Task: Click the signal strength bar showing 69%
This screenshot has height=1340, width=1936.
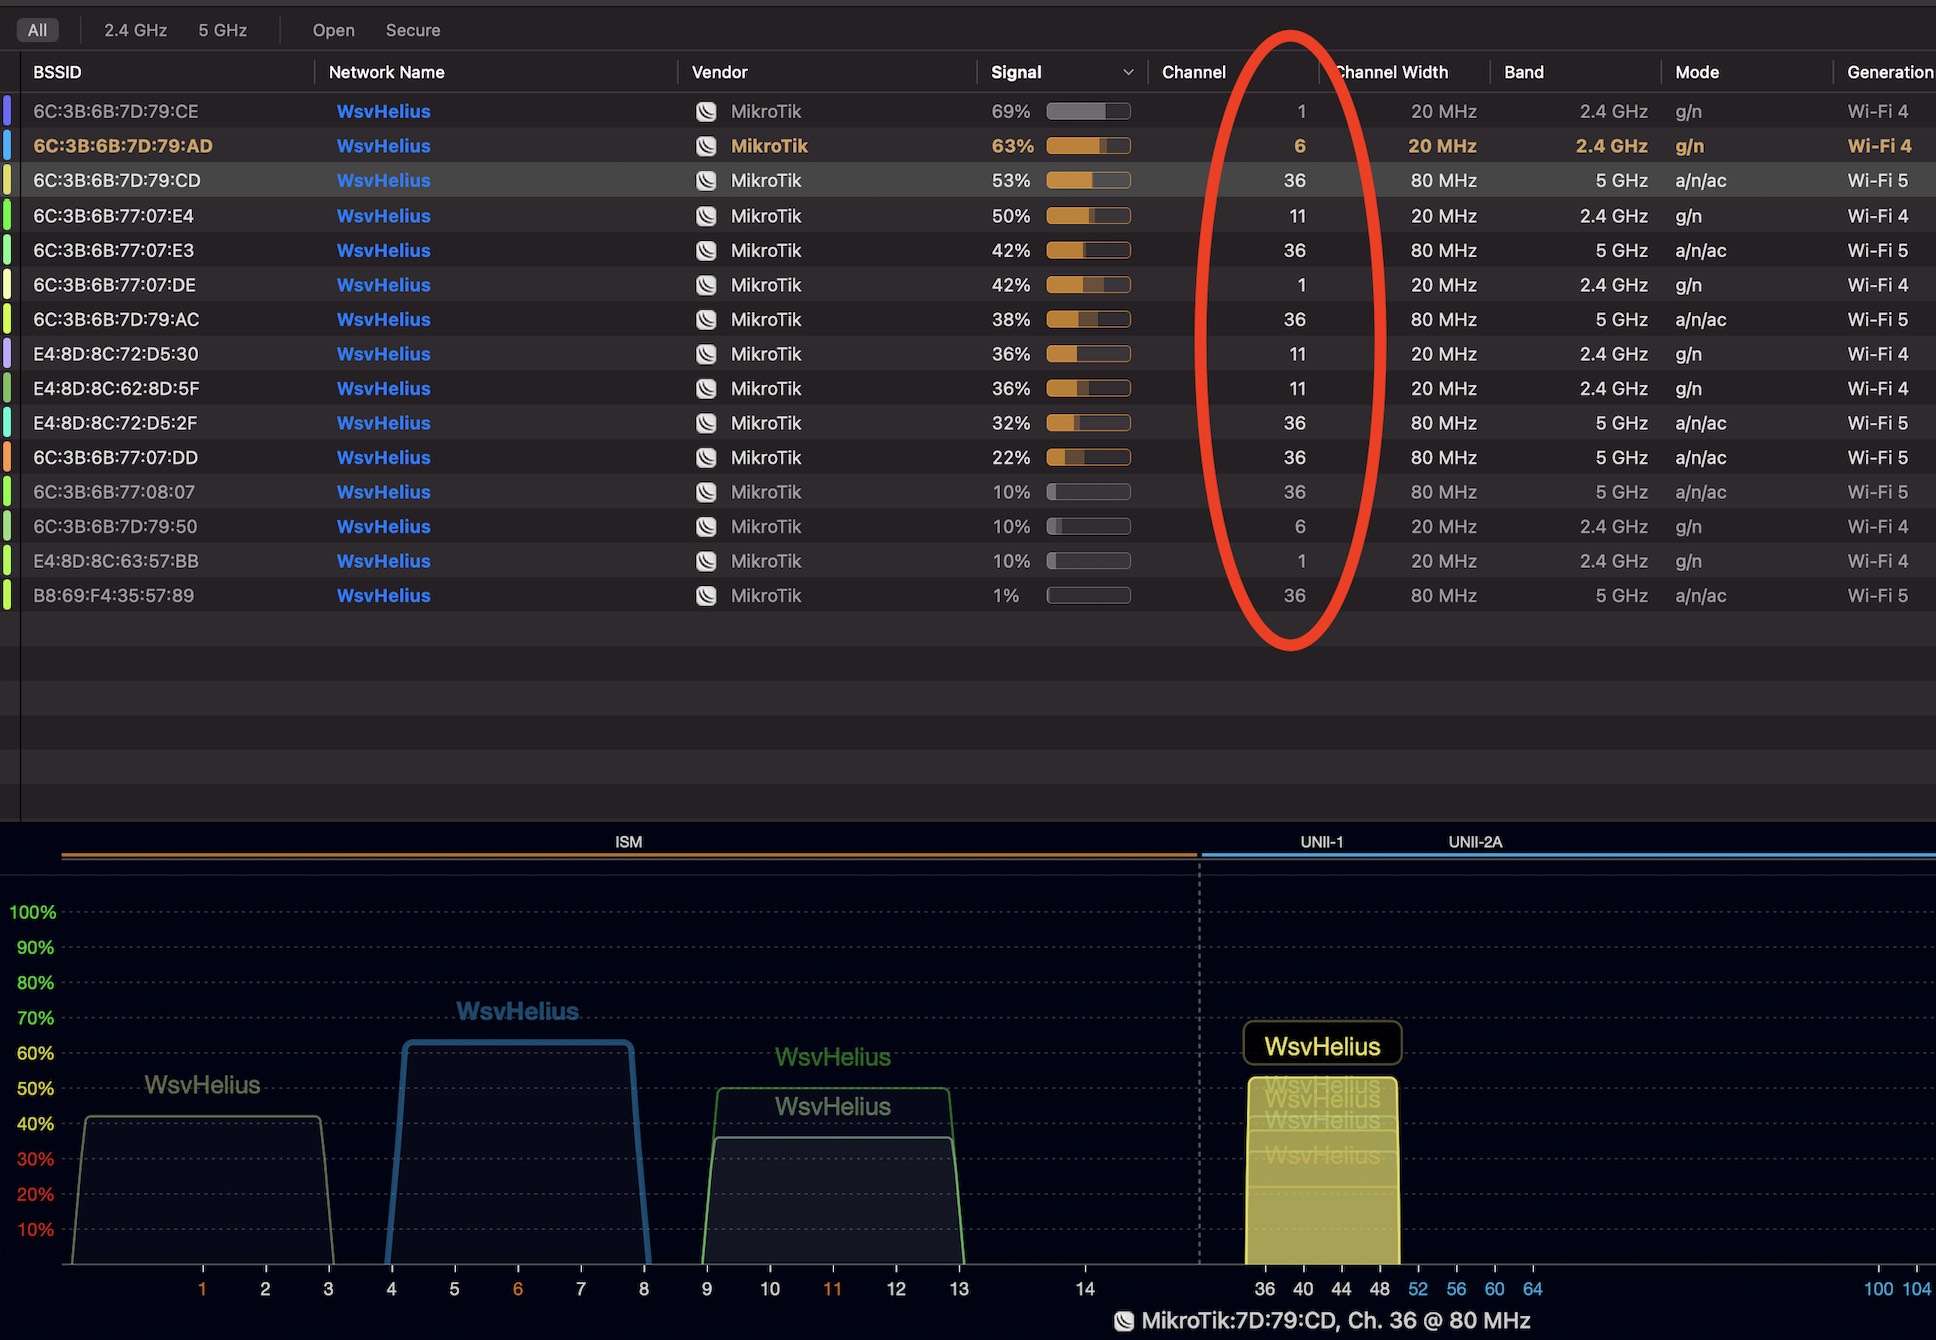Action: [1088, 111]
